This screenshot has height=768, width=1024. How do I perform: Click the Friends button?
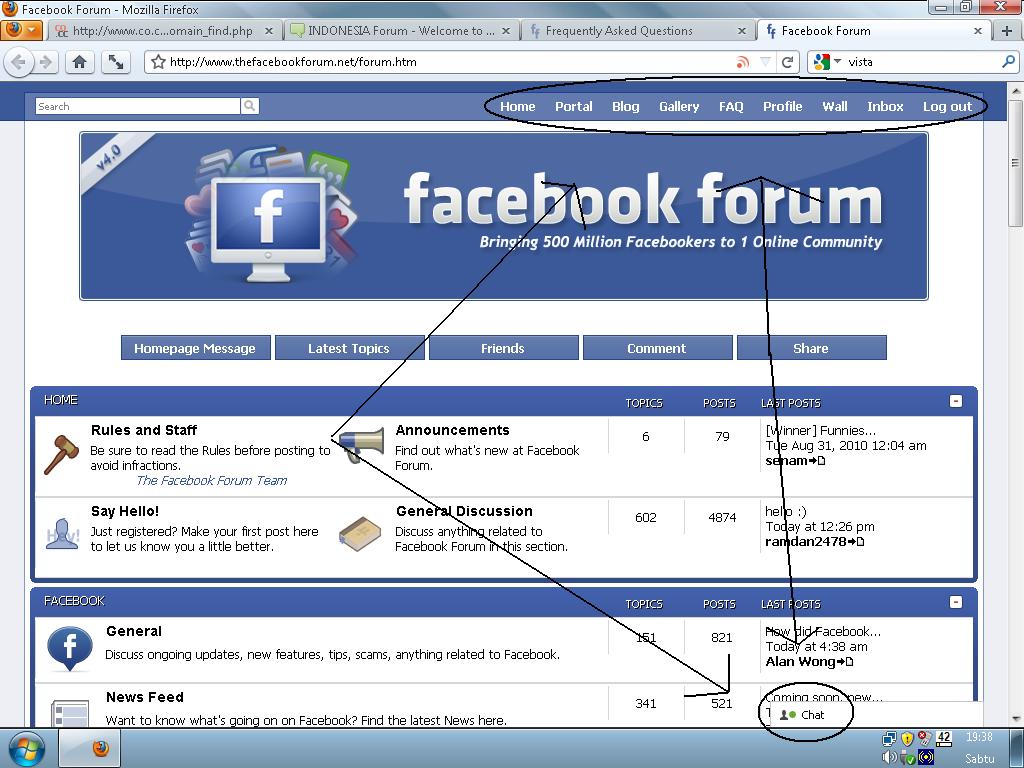coord(503,348)
